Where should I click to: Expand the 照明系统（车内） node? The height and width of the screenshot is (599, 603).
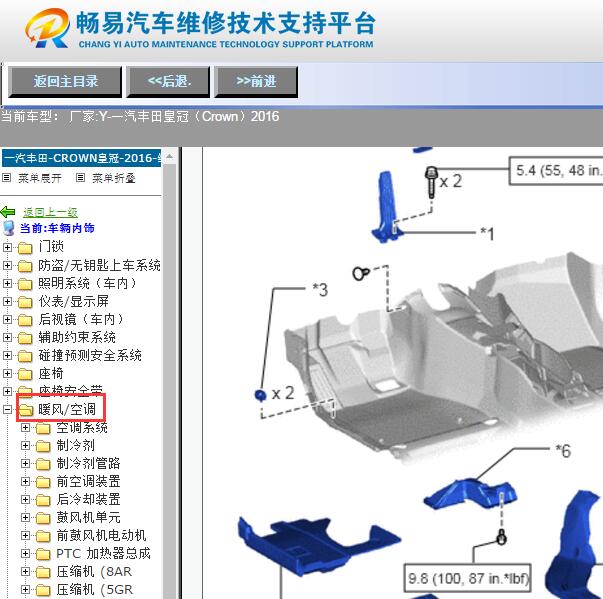click(x=7, y=283)
